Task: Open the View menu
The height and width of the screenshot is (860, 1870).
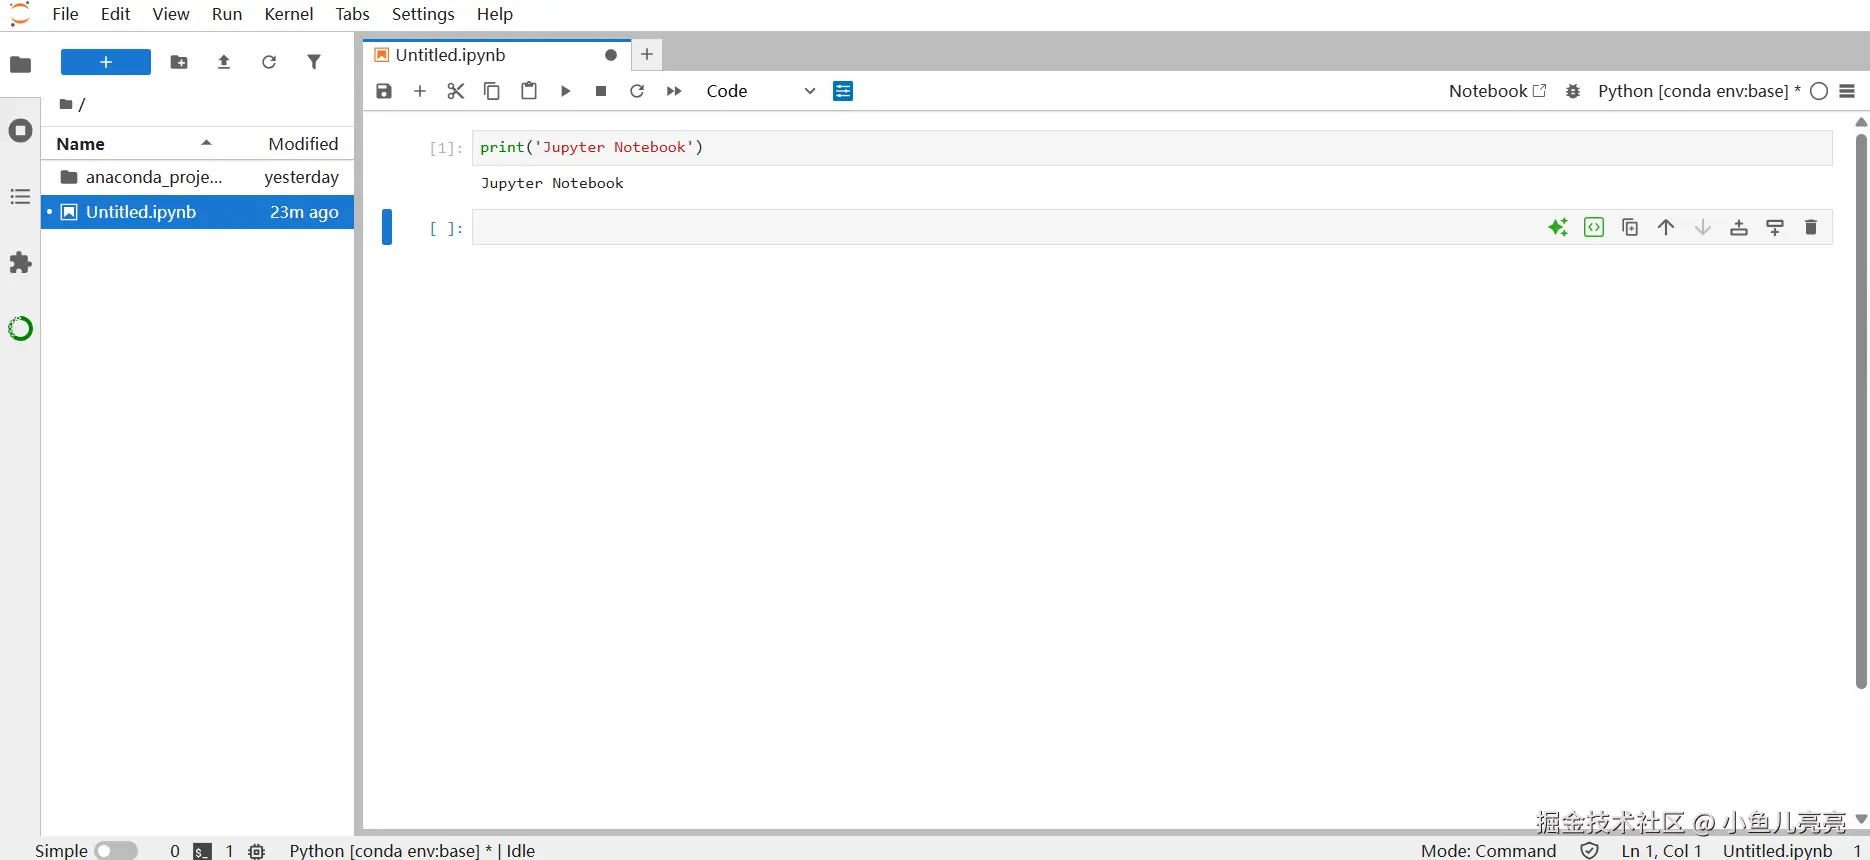Action: (x=171, y=14)
